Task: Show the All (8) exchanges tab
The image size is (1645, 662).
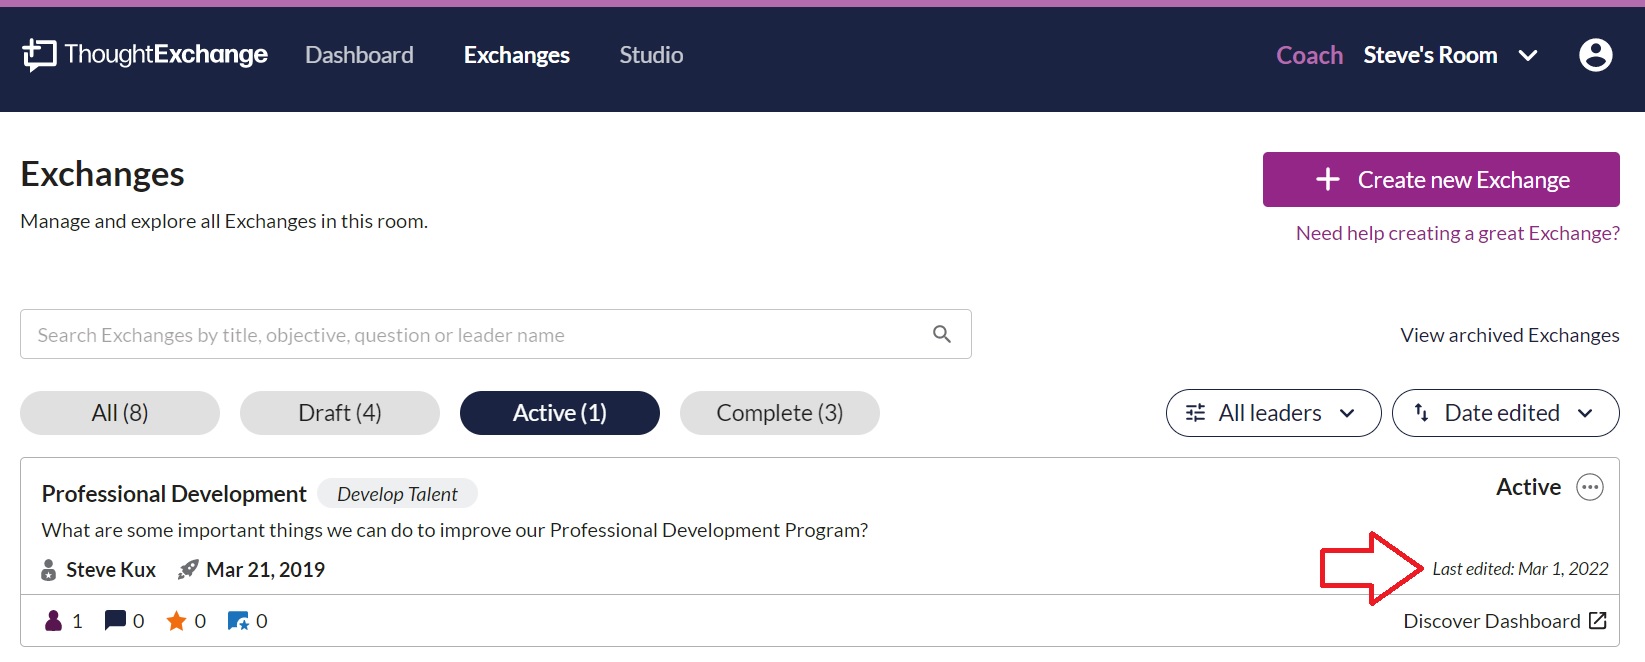Action: point(120,413)
